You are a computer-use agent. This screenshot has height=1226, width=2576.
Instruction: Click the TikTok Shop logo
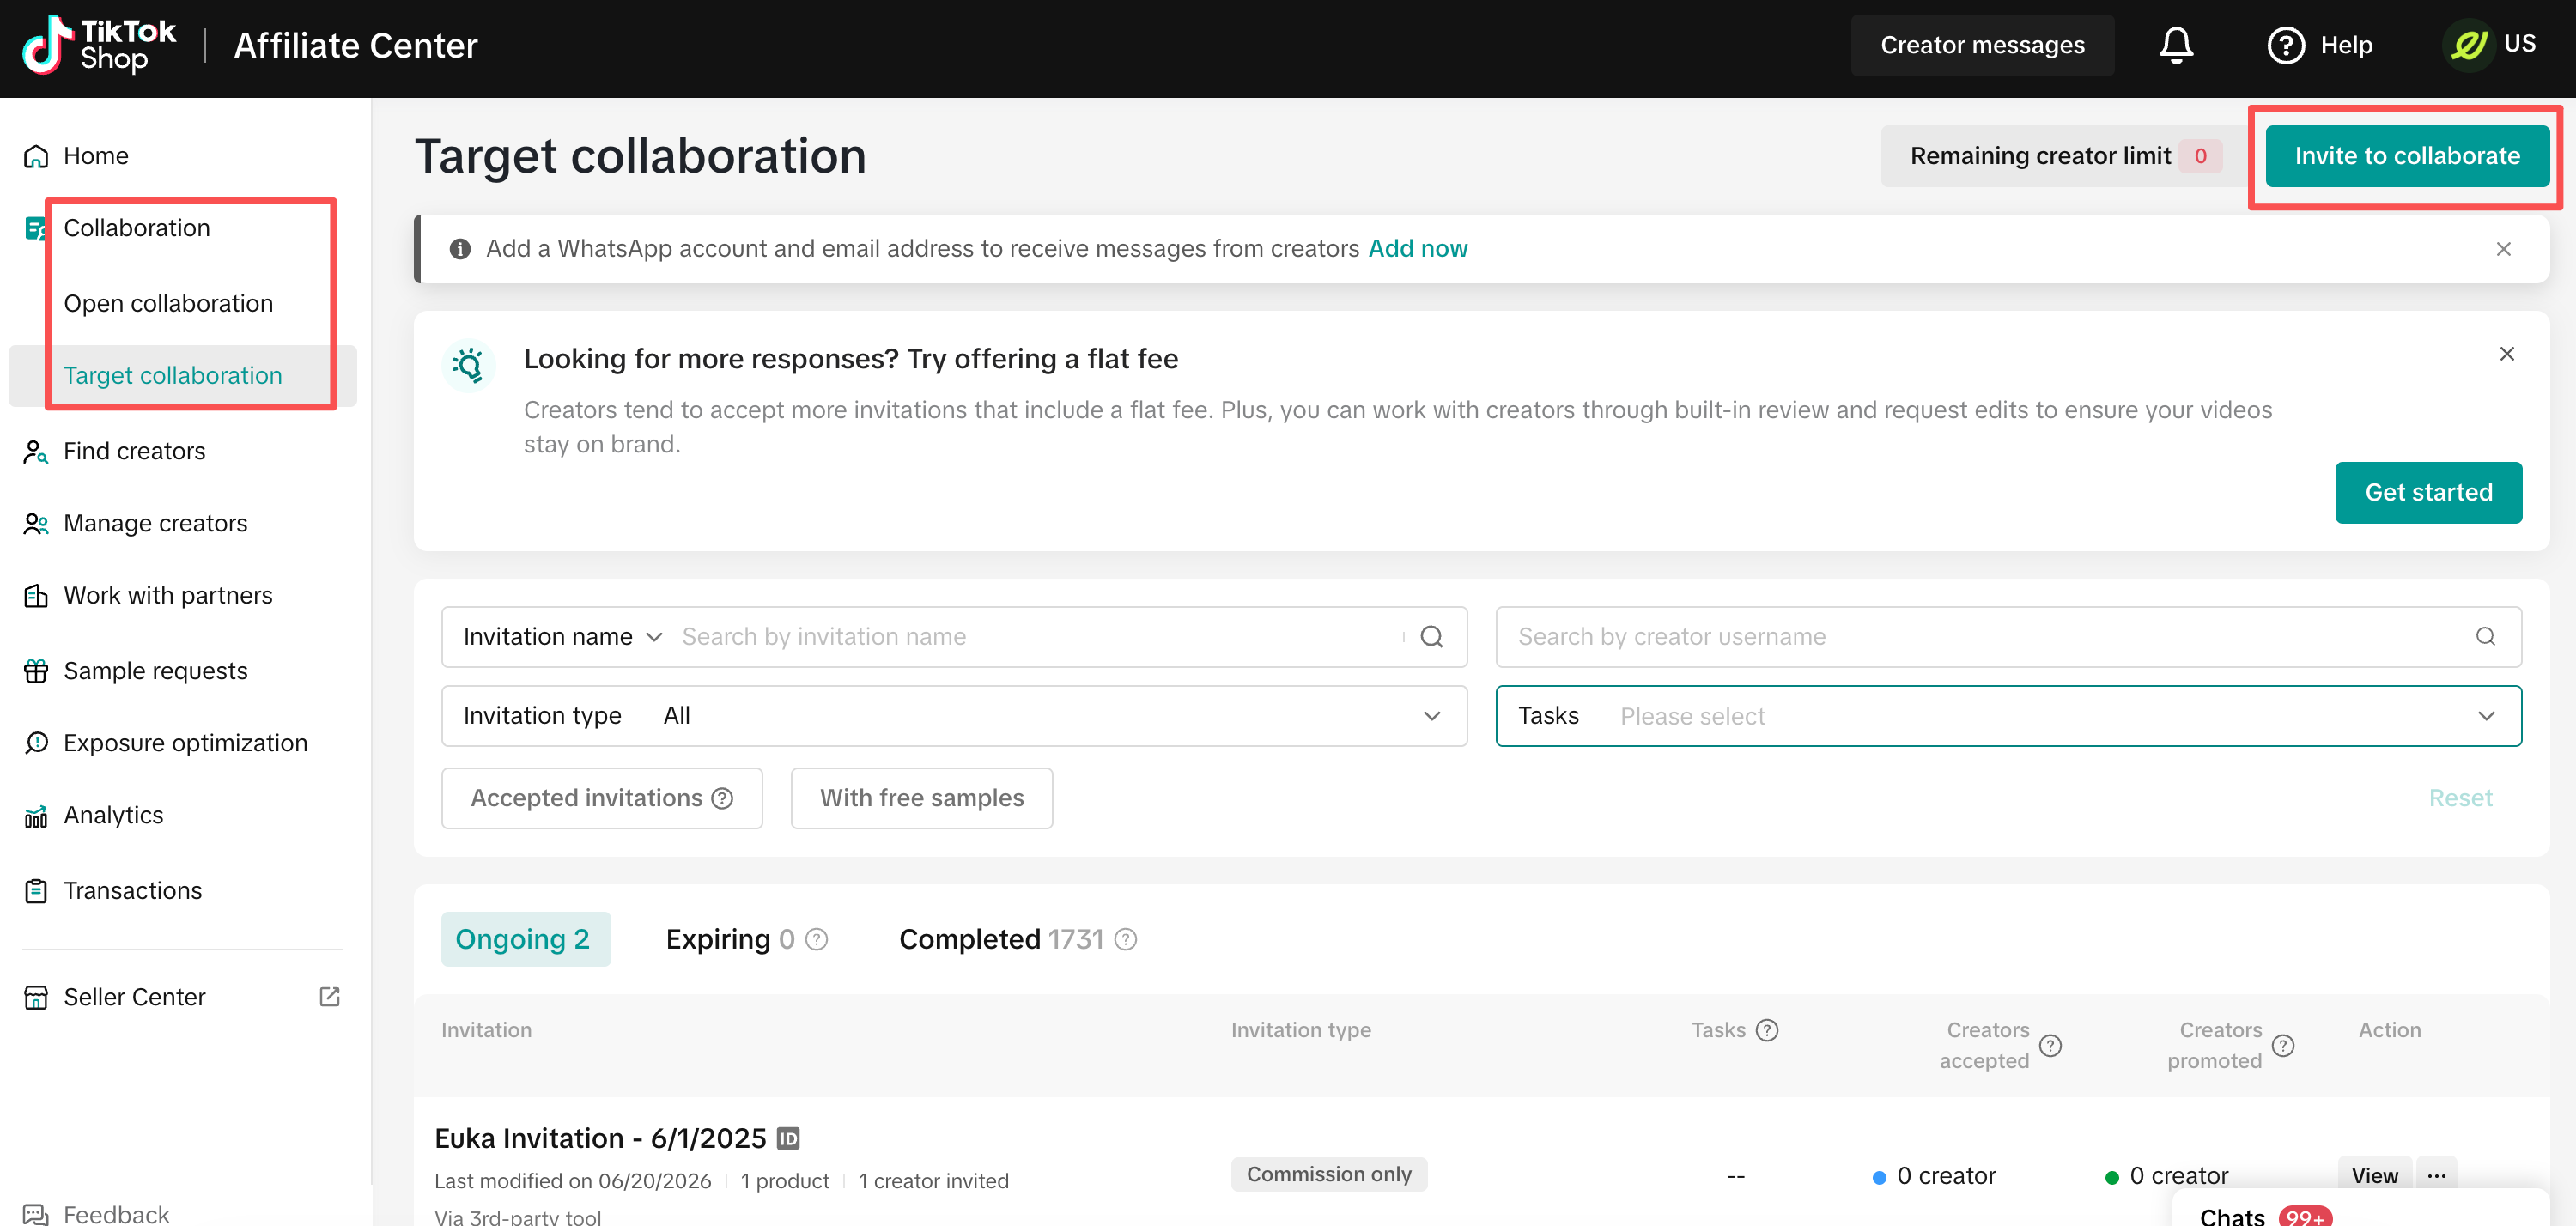[x=98, y=45]
